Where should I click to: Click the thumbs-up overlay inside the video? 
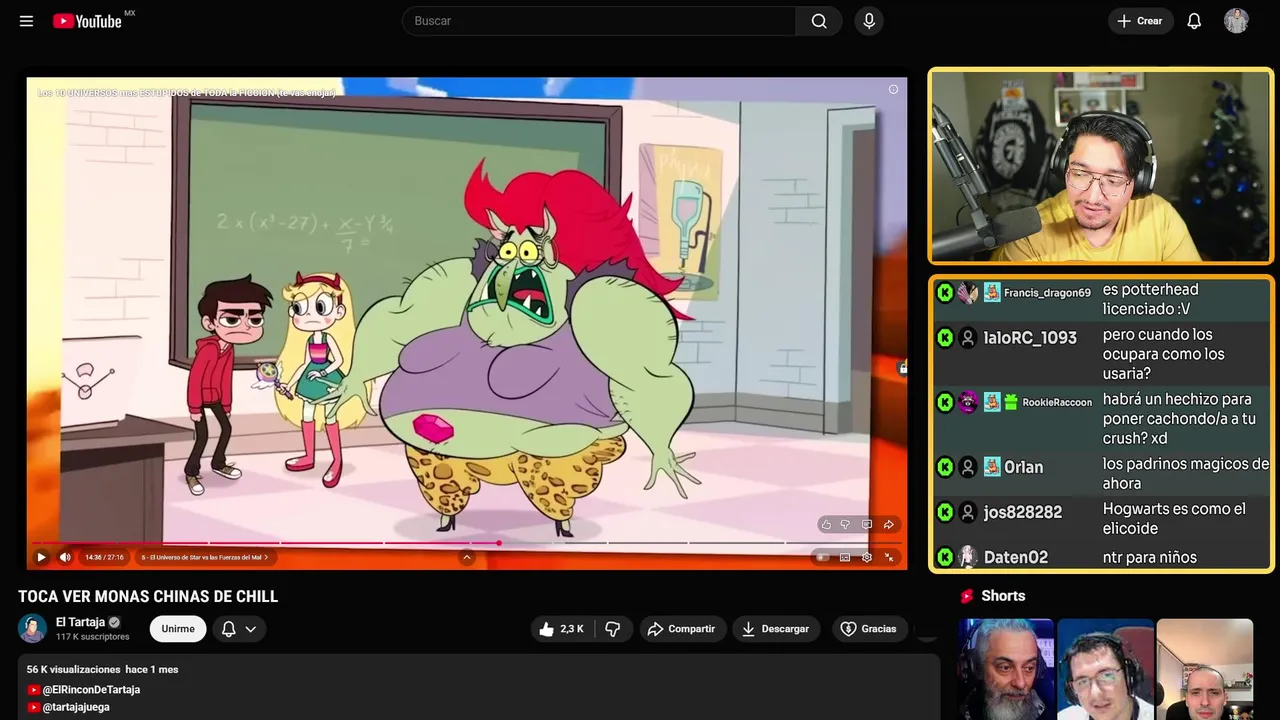(x=826, y=524)
